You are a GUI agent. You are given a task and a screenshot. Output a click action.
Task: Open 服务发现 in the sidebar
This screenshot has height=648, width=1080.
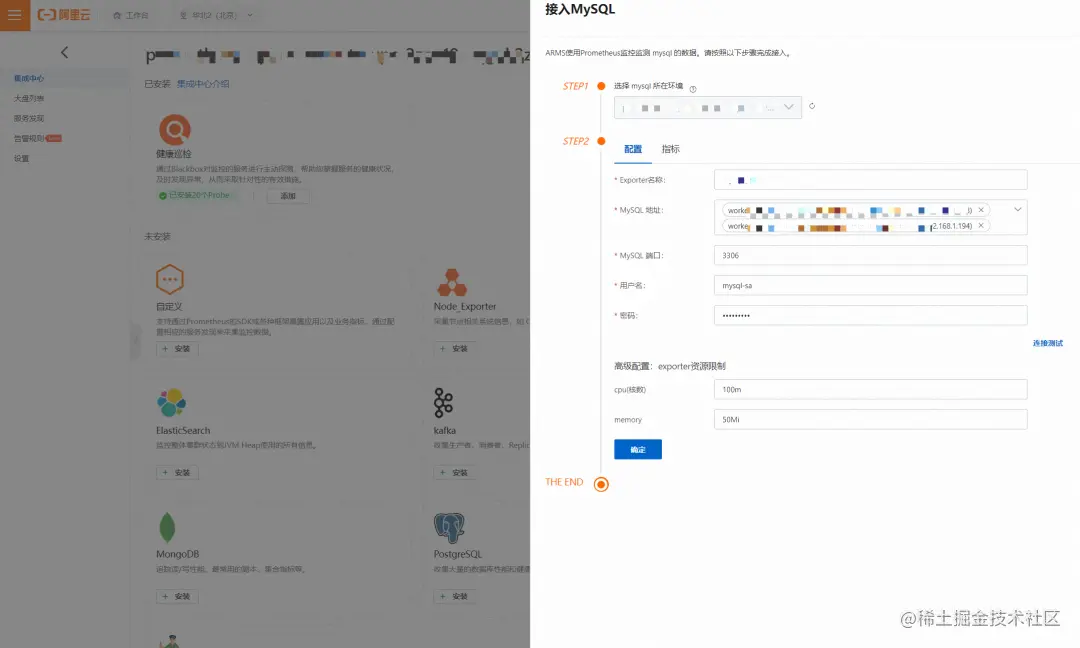[29, 118]
